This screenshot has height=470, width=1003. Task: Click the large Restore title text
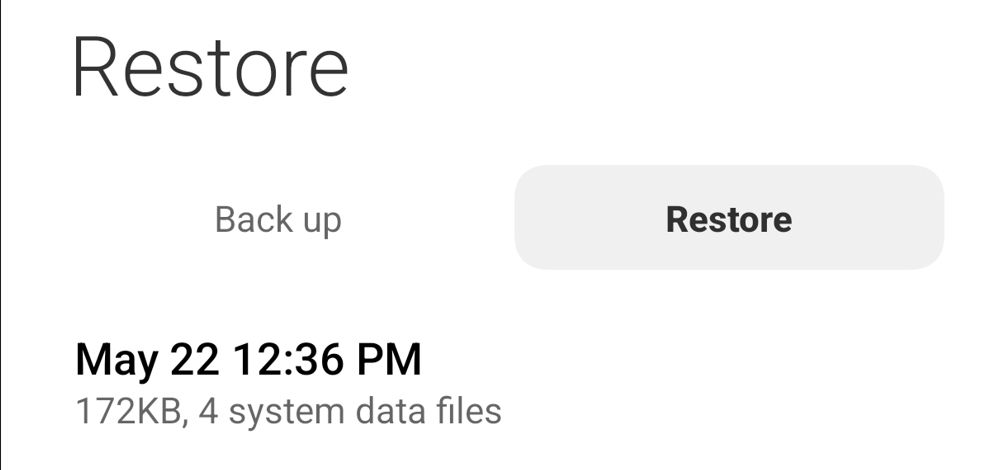click(x=211, y=67)
